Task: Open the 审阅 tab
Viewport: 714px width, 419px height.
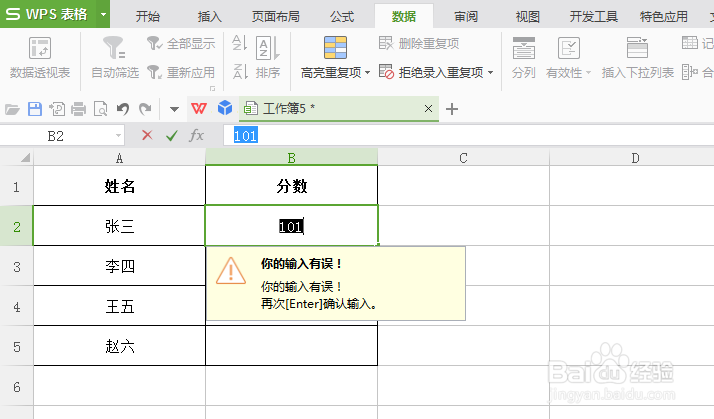Action: [x=466, y=17]
